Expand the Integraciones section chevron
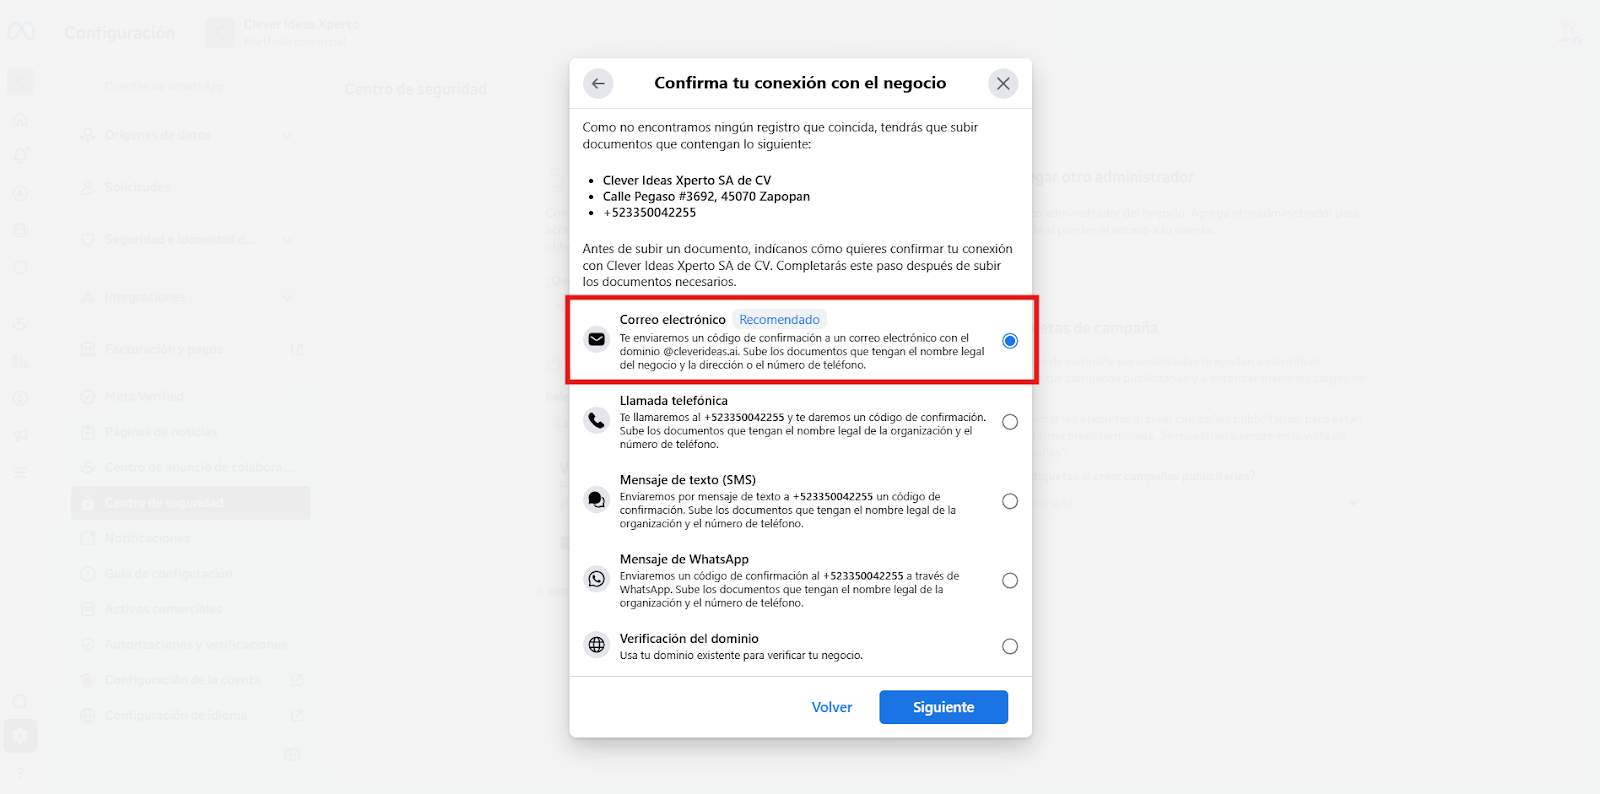Image resolution: width=1600 pixels, height=794 pixels. point(287,297)
